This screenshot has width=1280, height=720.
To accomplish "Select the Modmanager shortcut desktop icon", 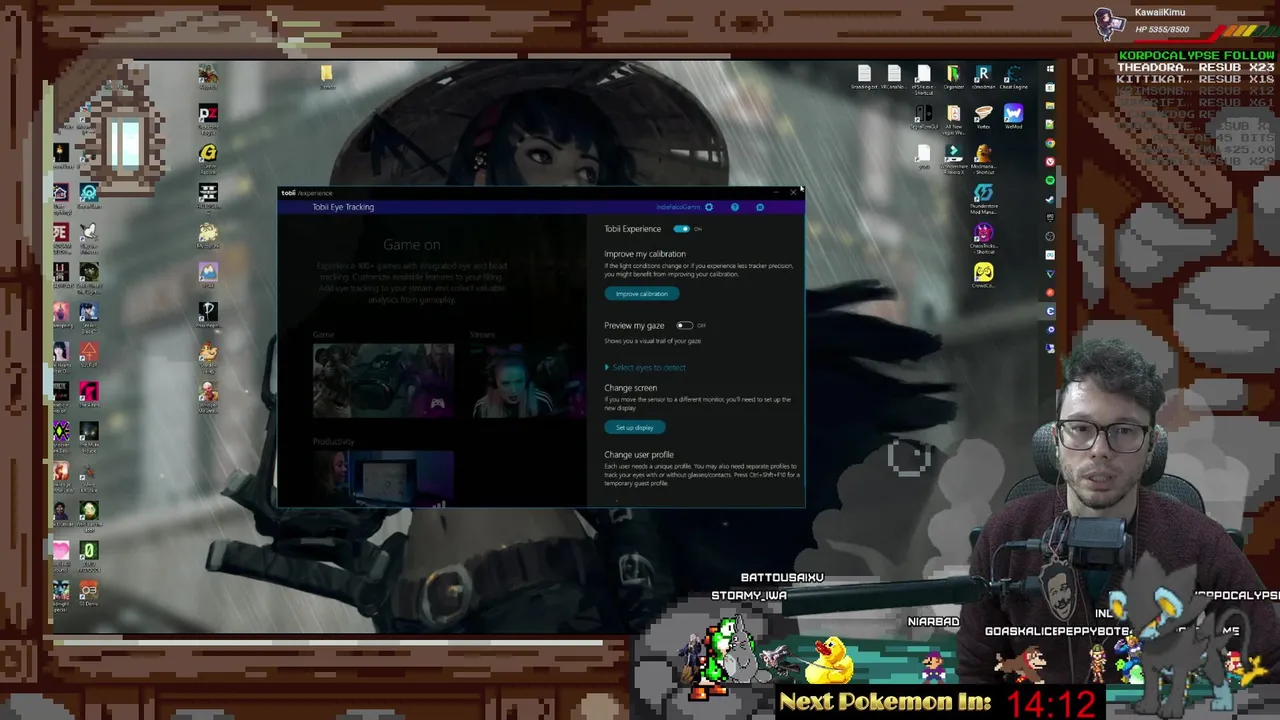I will pos(984,158).
